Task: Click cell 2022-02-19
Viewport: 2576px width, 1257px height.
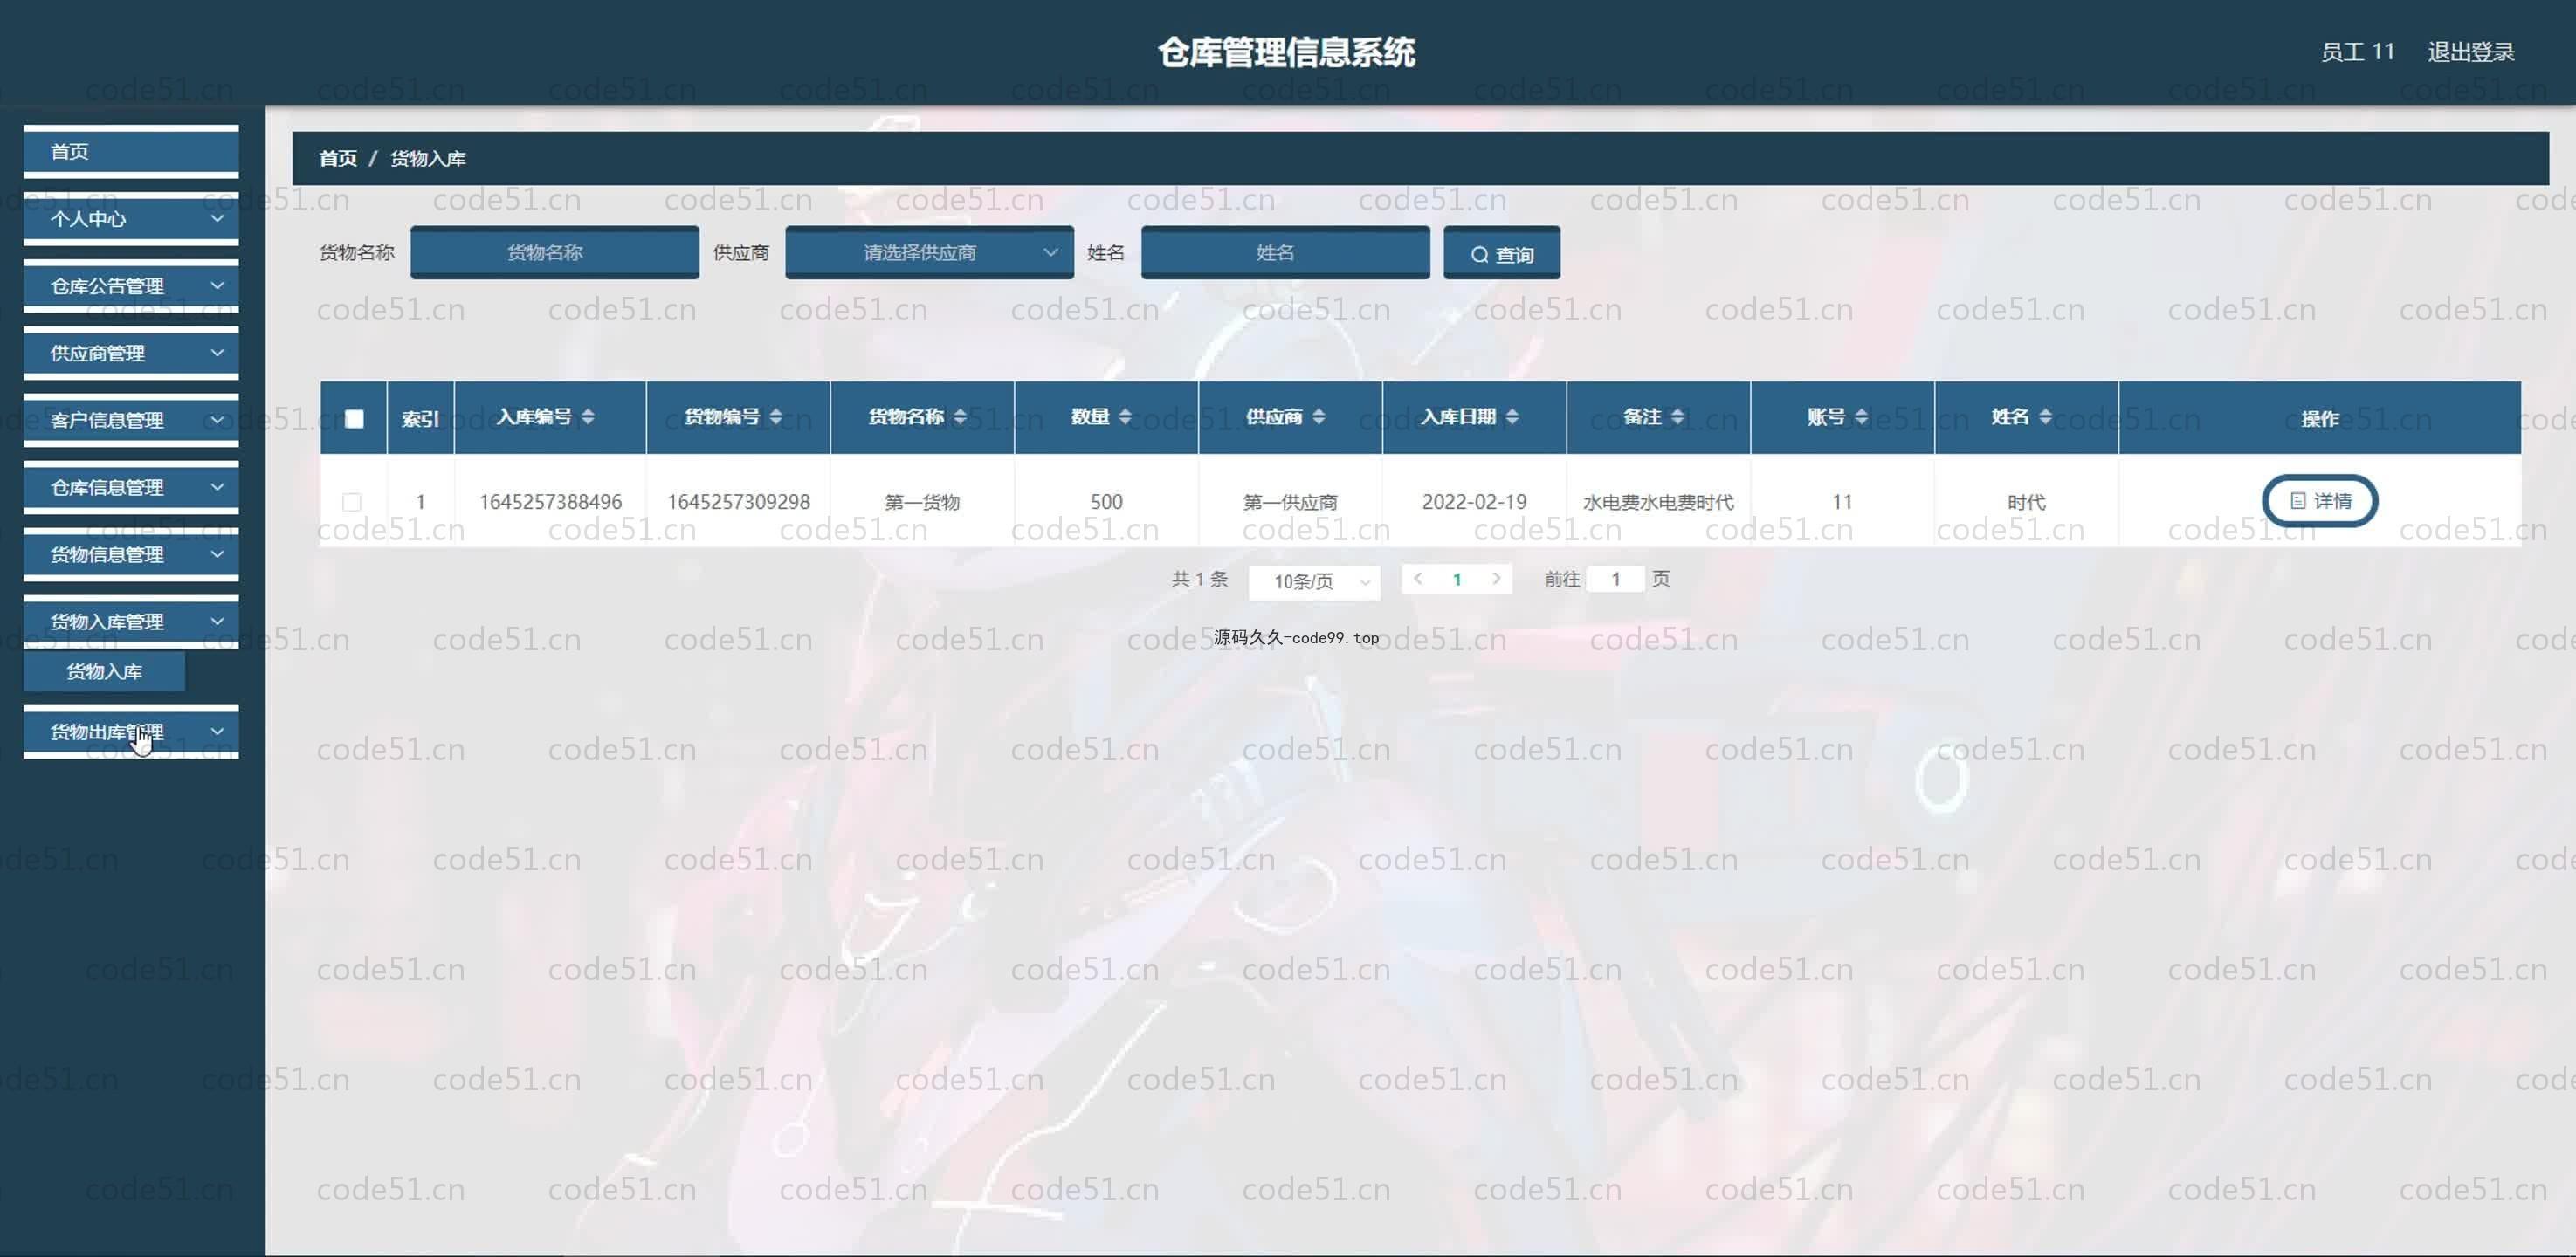Action: pyautogui.click(x=1474, y=502)
